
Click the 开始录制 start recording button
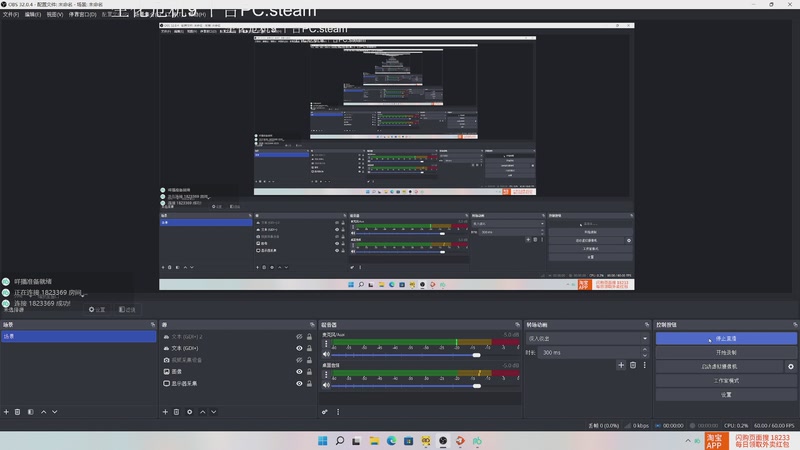point(726,353)
